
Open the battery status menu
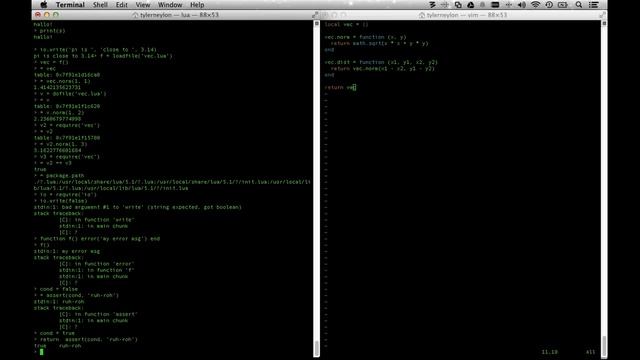pos(563,5)
